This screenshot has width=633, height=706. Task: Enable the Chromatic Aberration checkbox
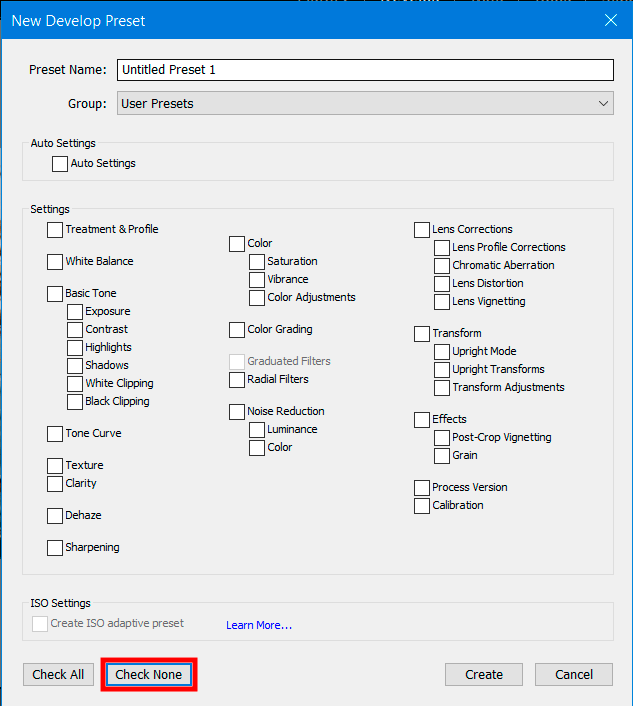pyautogui.click(x=442, y=266)
